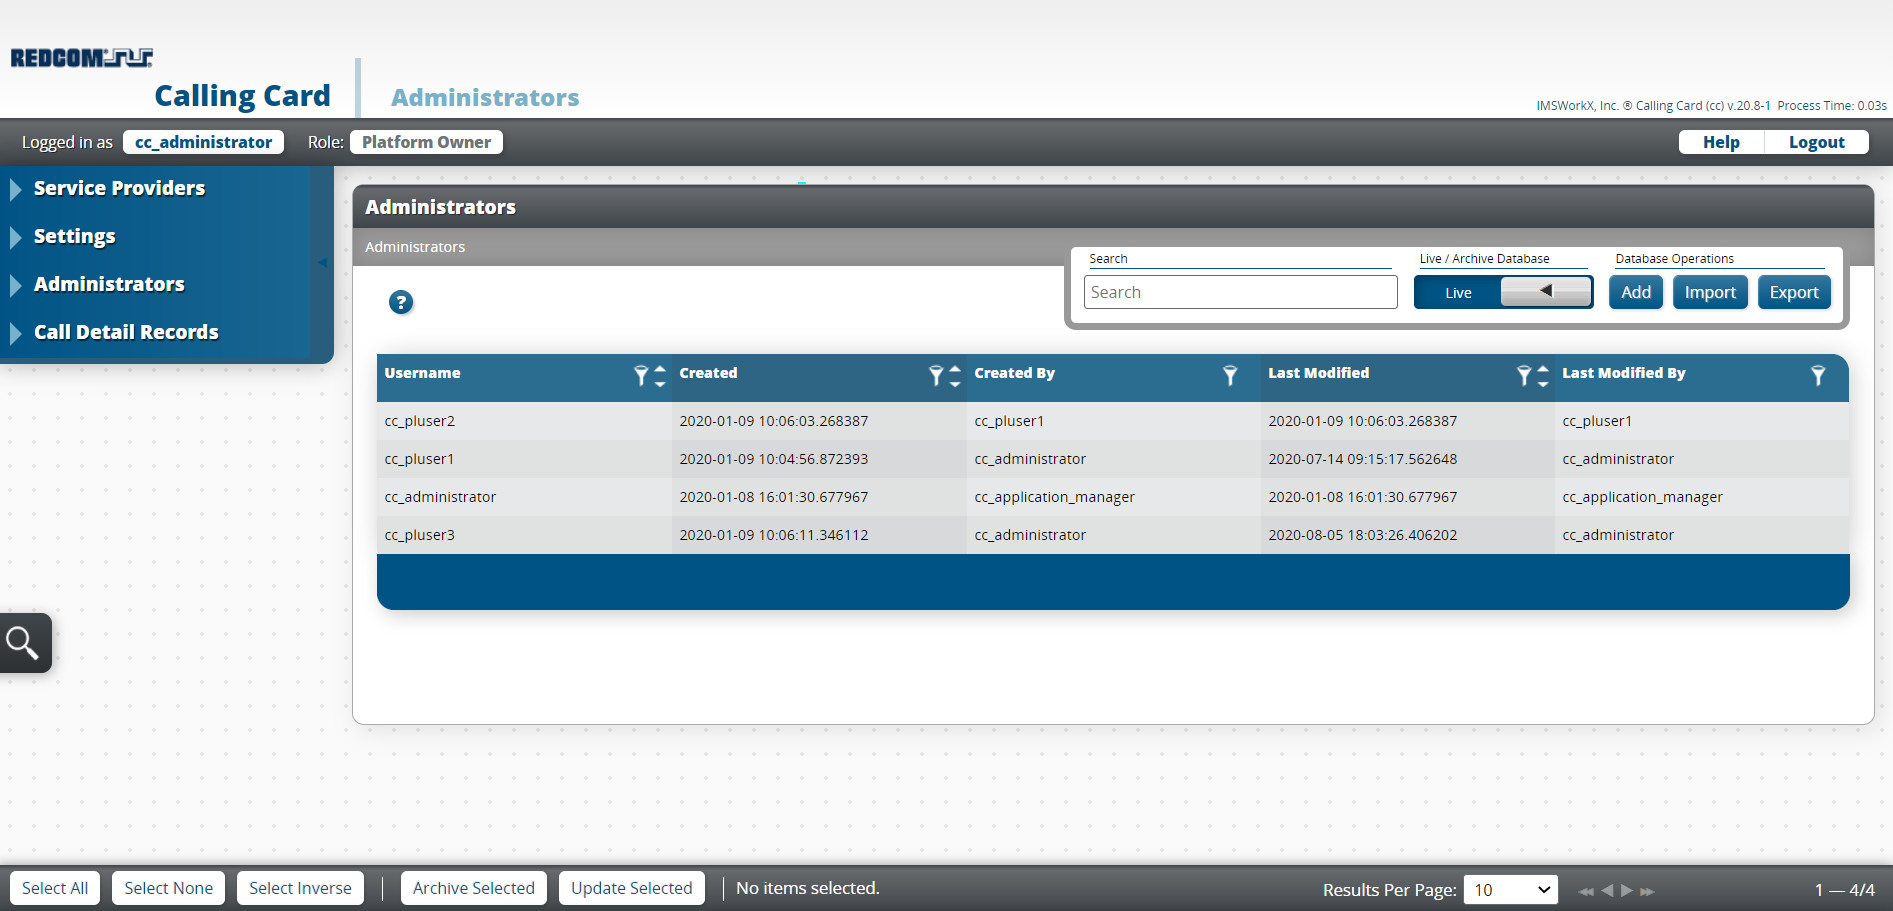Select Call Detail Records in the sidebar
This screenshot has height=911, width=1893.
point(126,332)
